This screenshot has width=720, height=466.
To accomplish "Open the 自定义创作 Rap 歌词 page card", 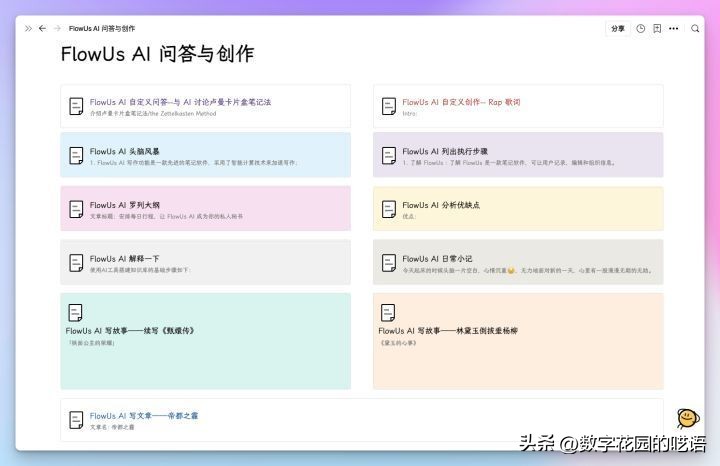I will (518, 106).
